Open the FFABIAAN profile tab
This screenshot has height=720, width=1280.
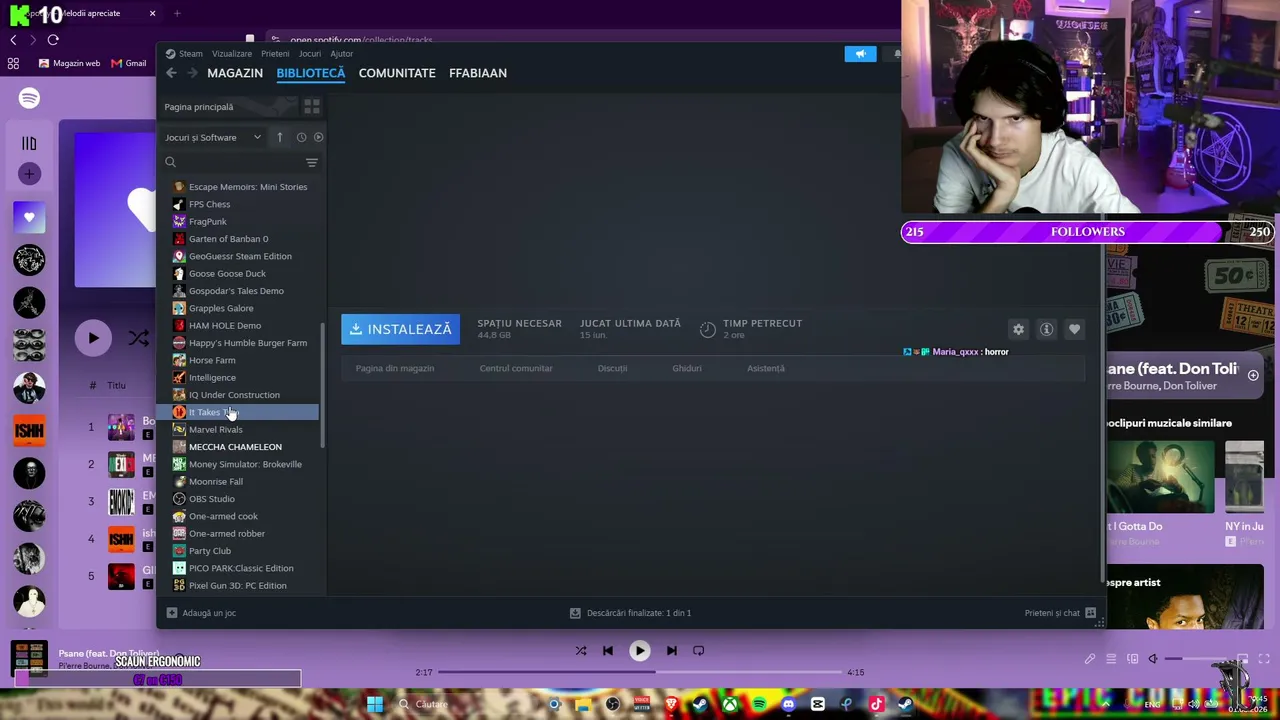click(x=478, y=73)
